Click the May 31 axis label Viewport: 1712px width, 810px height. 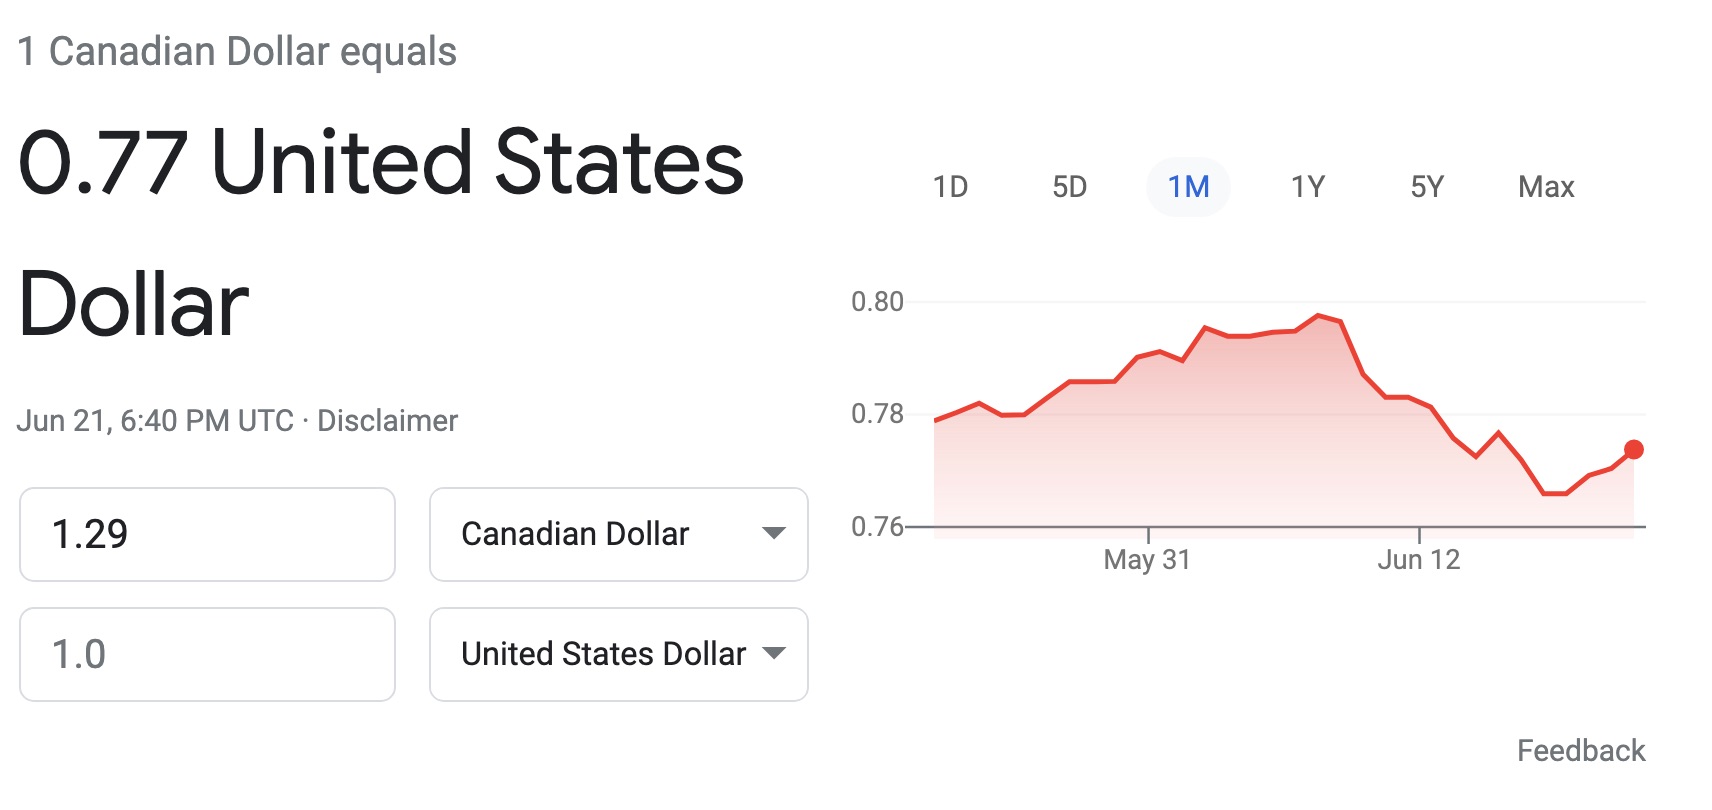(1145, 560)
